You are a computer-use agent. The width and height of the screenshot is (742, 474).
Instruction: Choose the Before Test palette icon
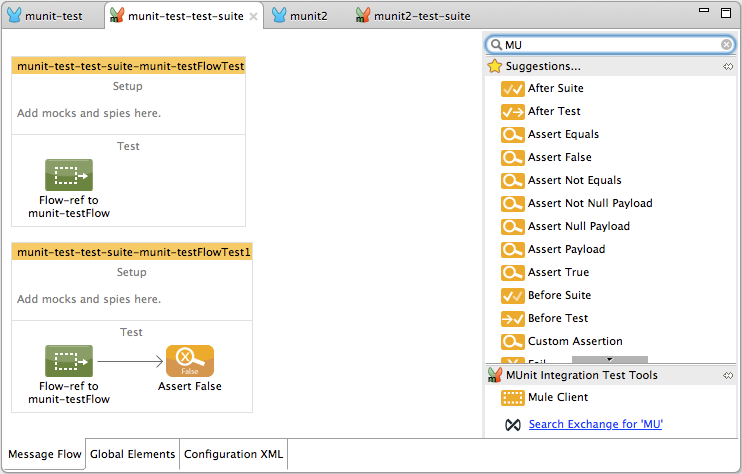512,318
